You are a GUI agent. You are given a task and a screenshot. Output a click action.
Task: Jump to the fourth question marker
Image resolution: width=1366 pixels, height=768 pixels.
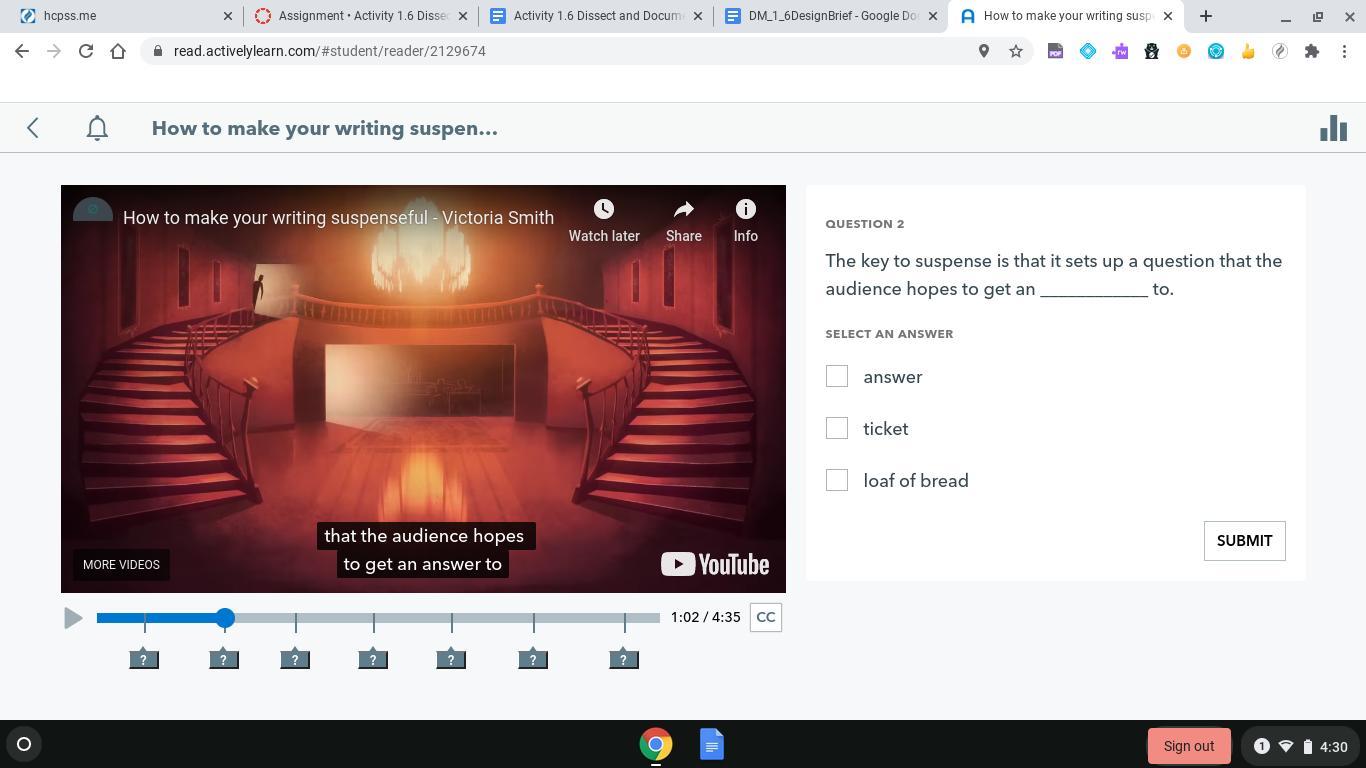coord(373,659)
